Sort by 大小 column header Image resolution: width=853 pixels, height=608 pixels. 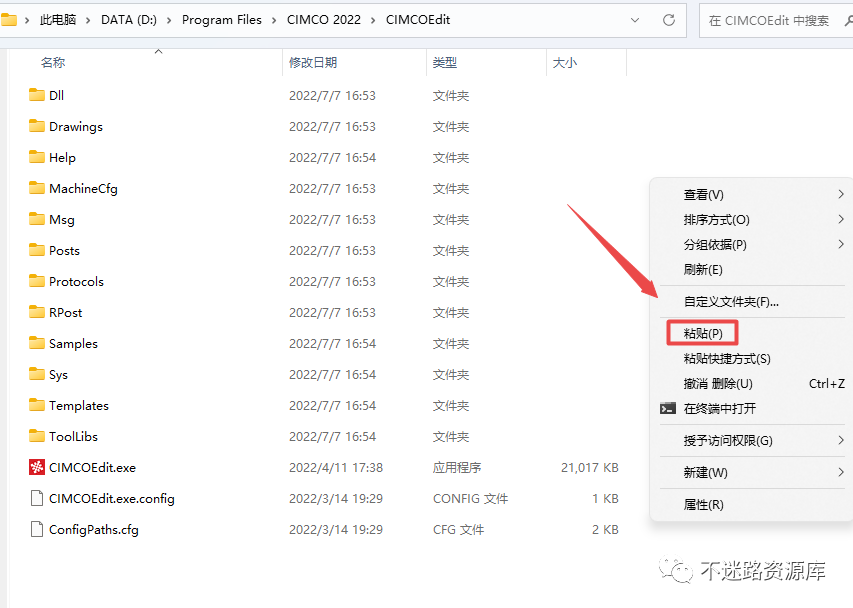(x=565, y=63)
